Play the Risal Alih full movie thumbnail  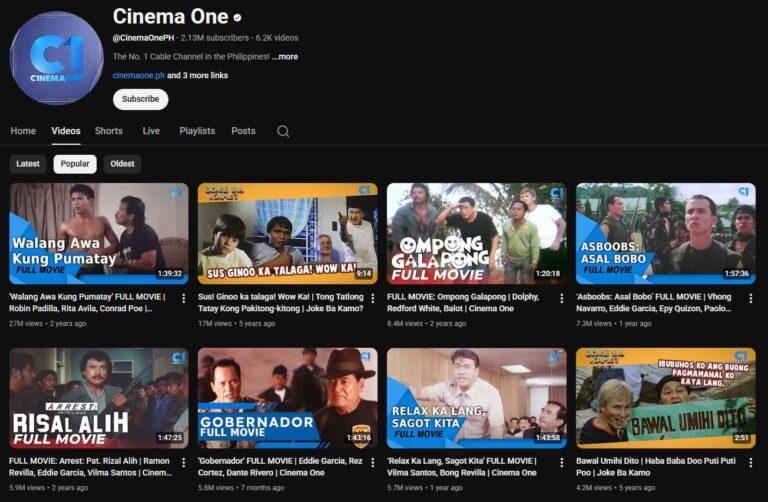(99, 398)
